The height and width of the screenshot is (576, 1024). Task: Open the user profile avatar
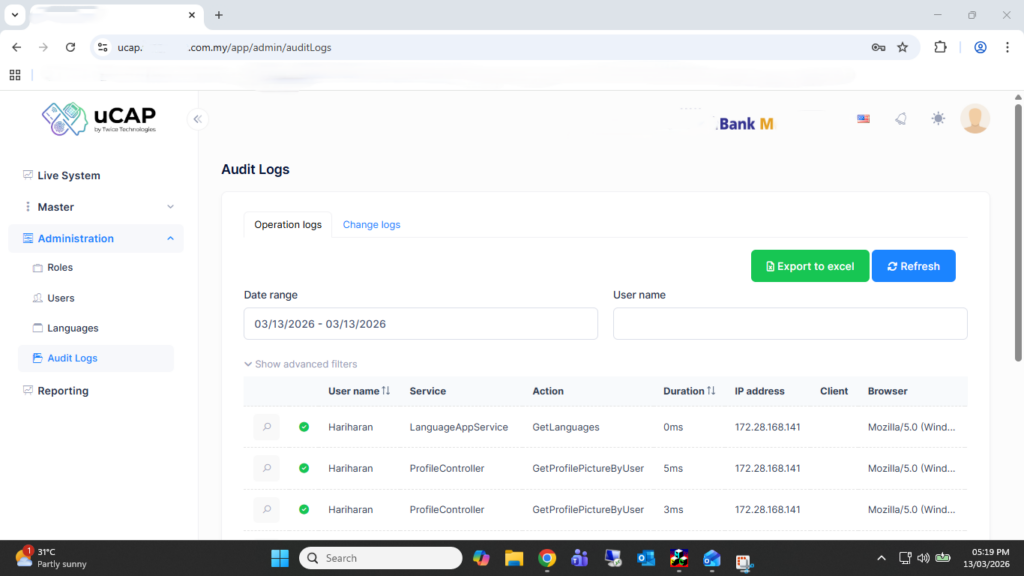point(974,119)
